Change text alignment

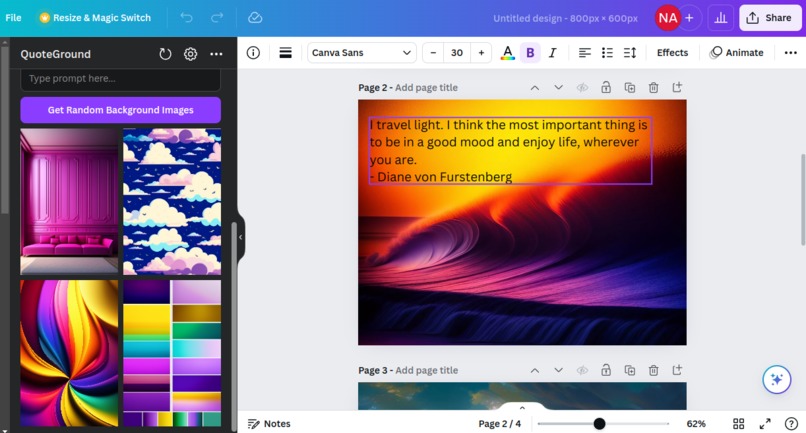[x=584, y=52]
